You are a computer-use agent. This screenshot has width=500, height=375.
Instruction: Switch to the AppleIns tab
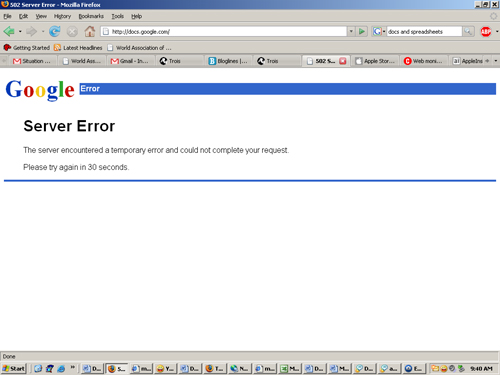[x=467, y=61]
